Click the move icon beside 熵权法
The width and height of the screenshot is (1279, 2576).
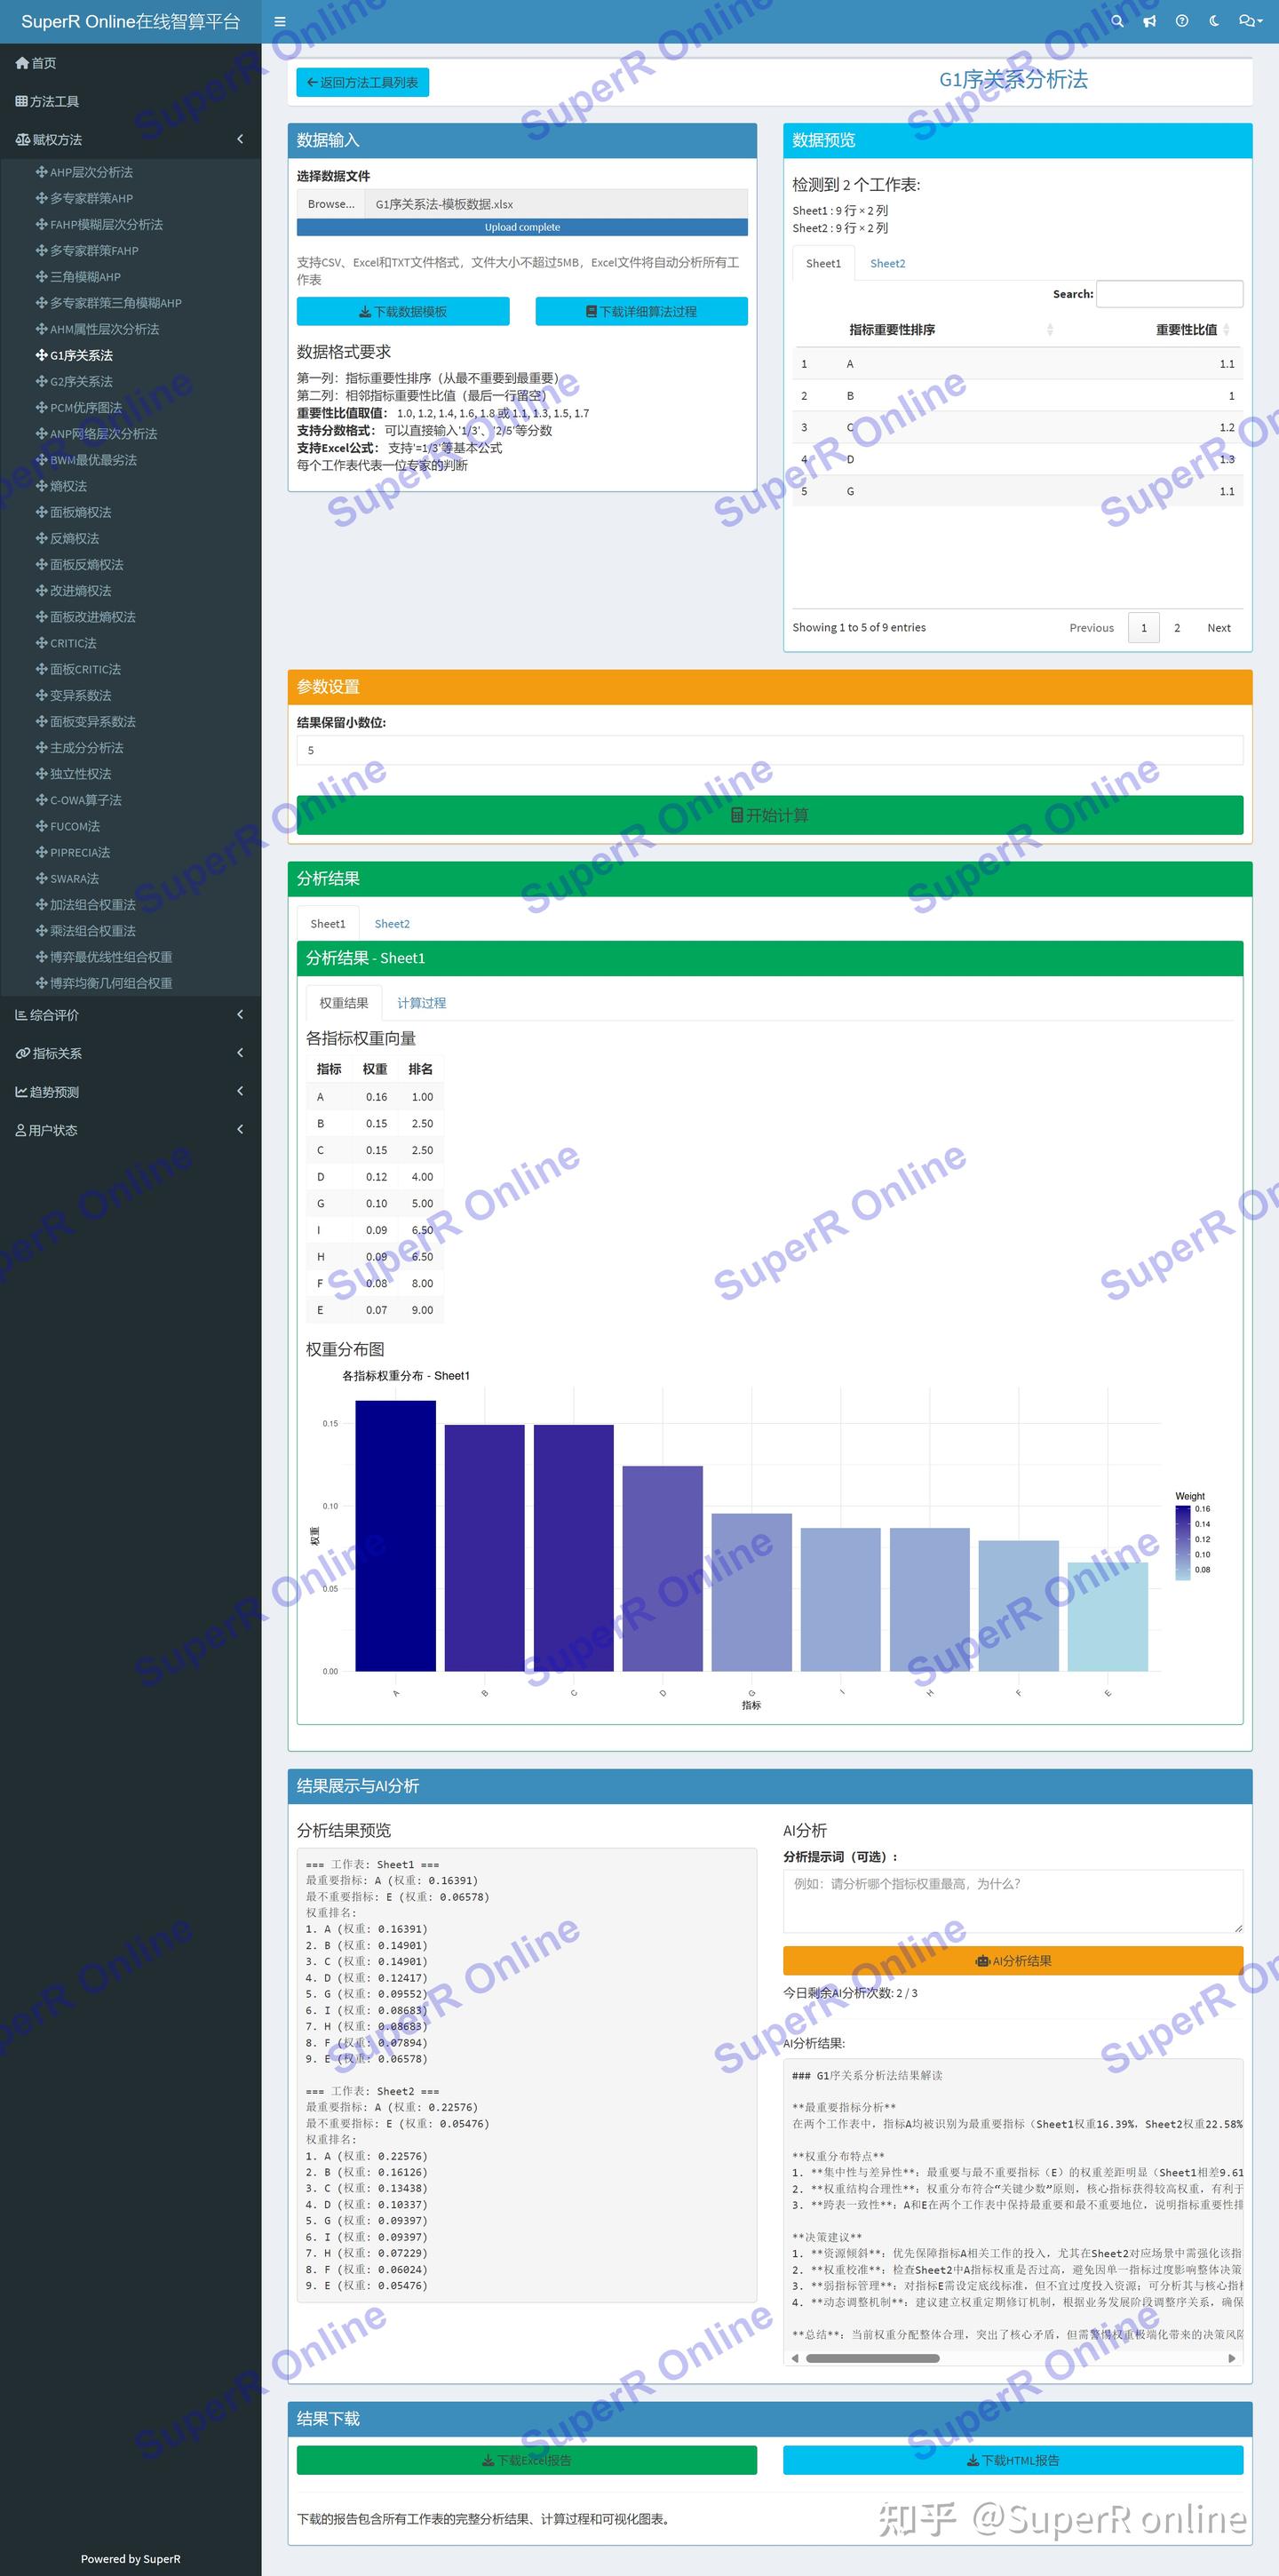point(41,486)
